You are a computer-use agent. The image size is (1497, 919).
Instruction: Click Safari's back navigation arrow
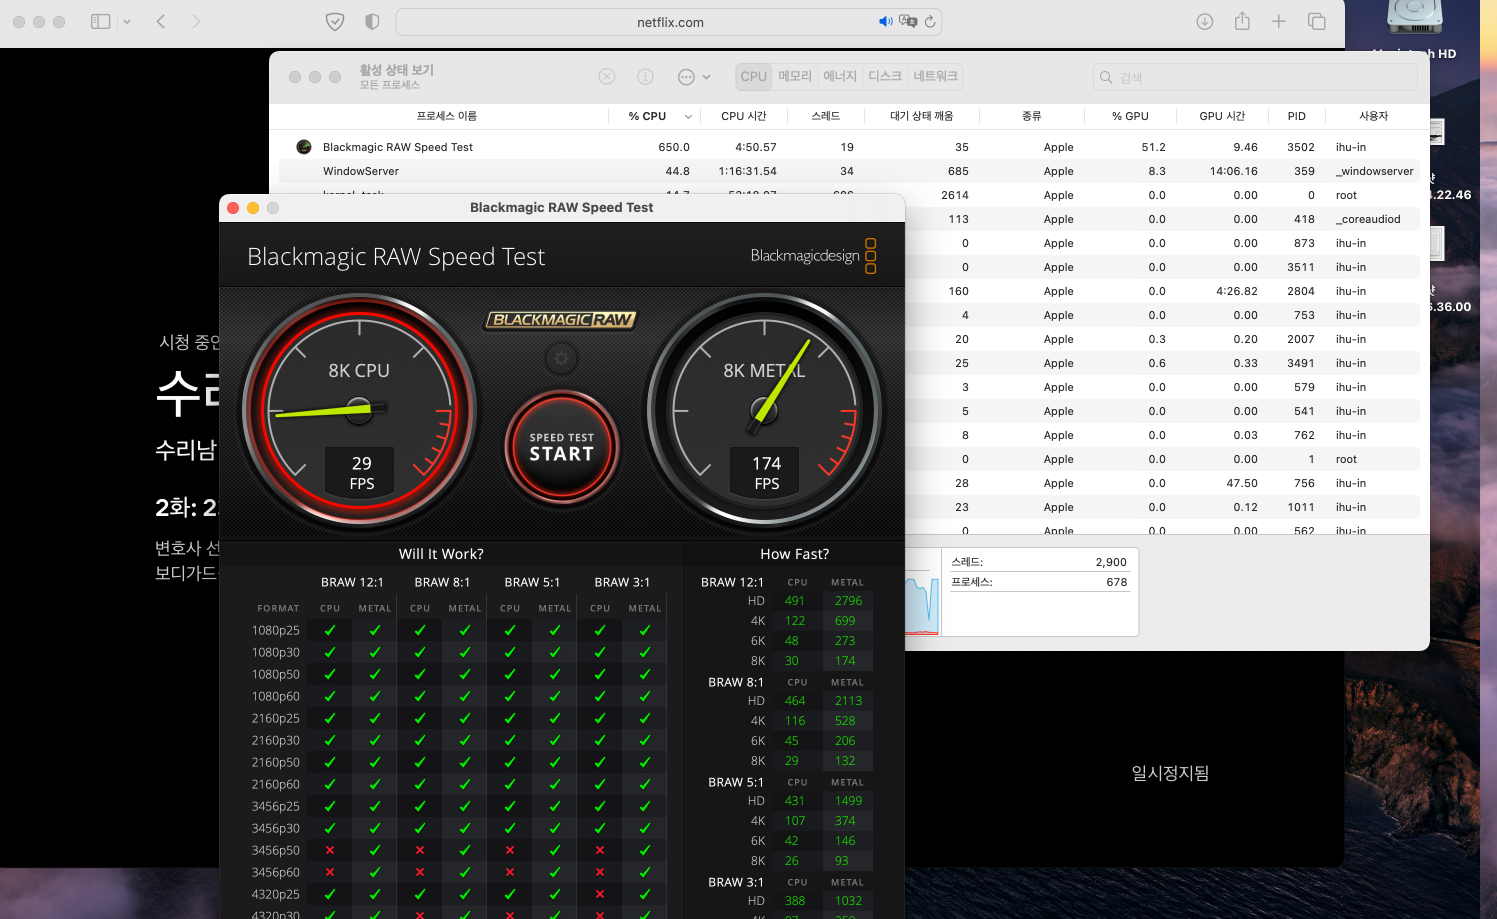coord(161,21)
